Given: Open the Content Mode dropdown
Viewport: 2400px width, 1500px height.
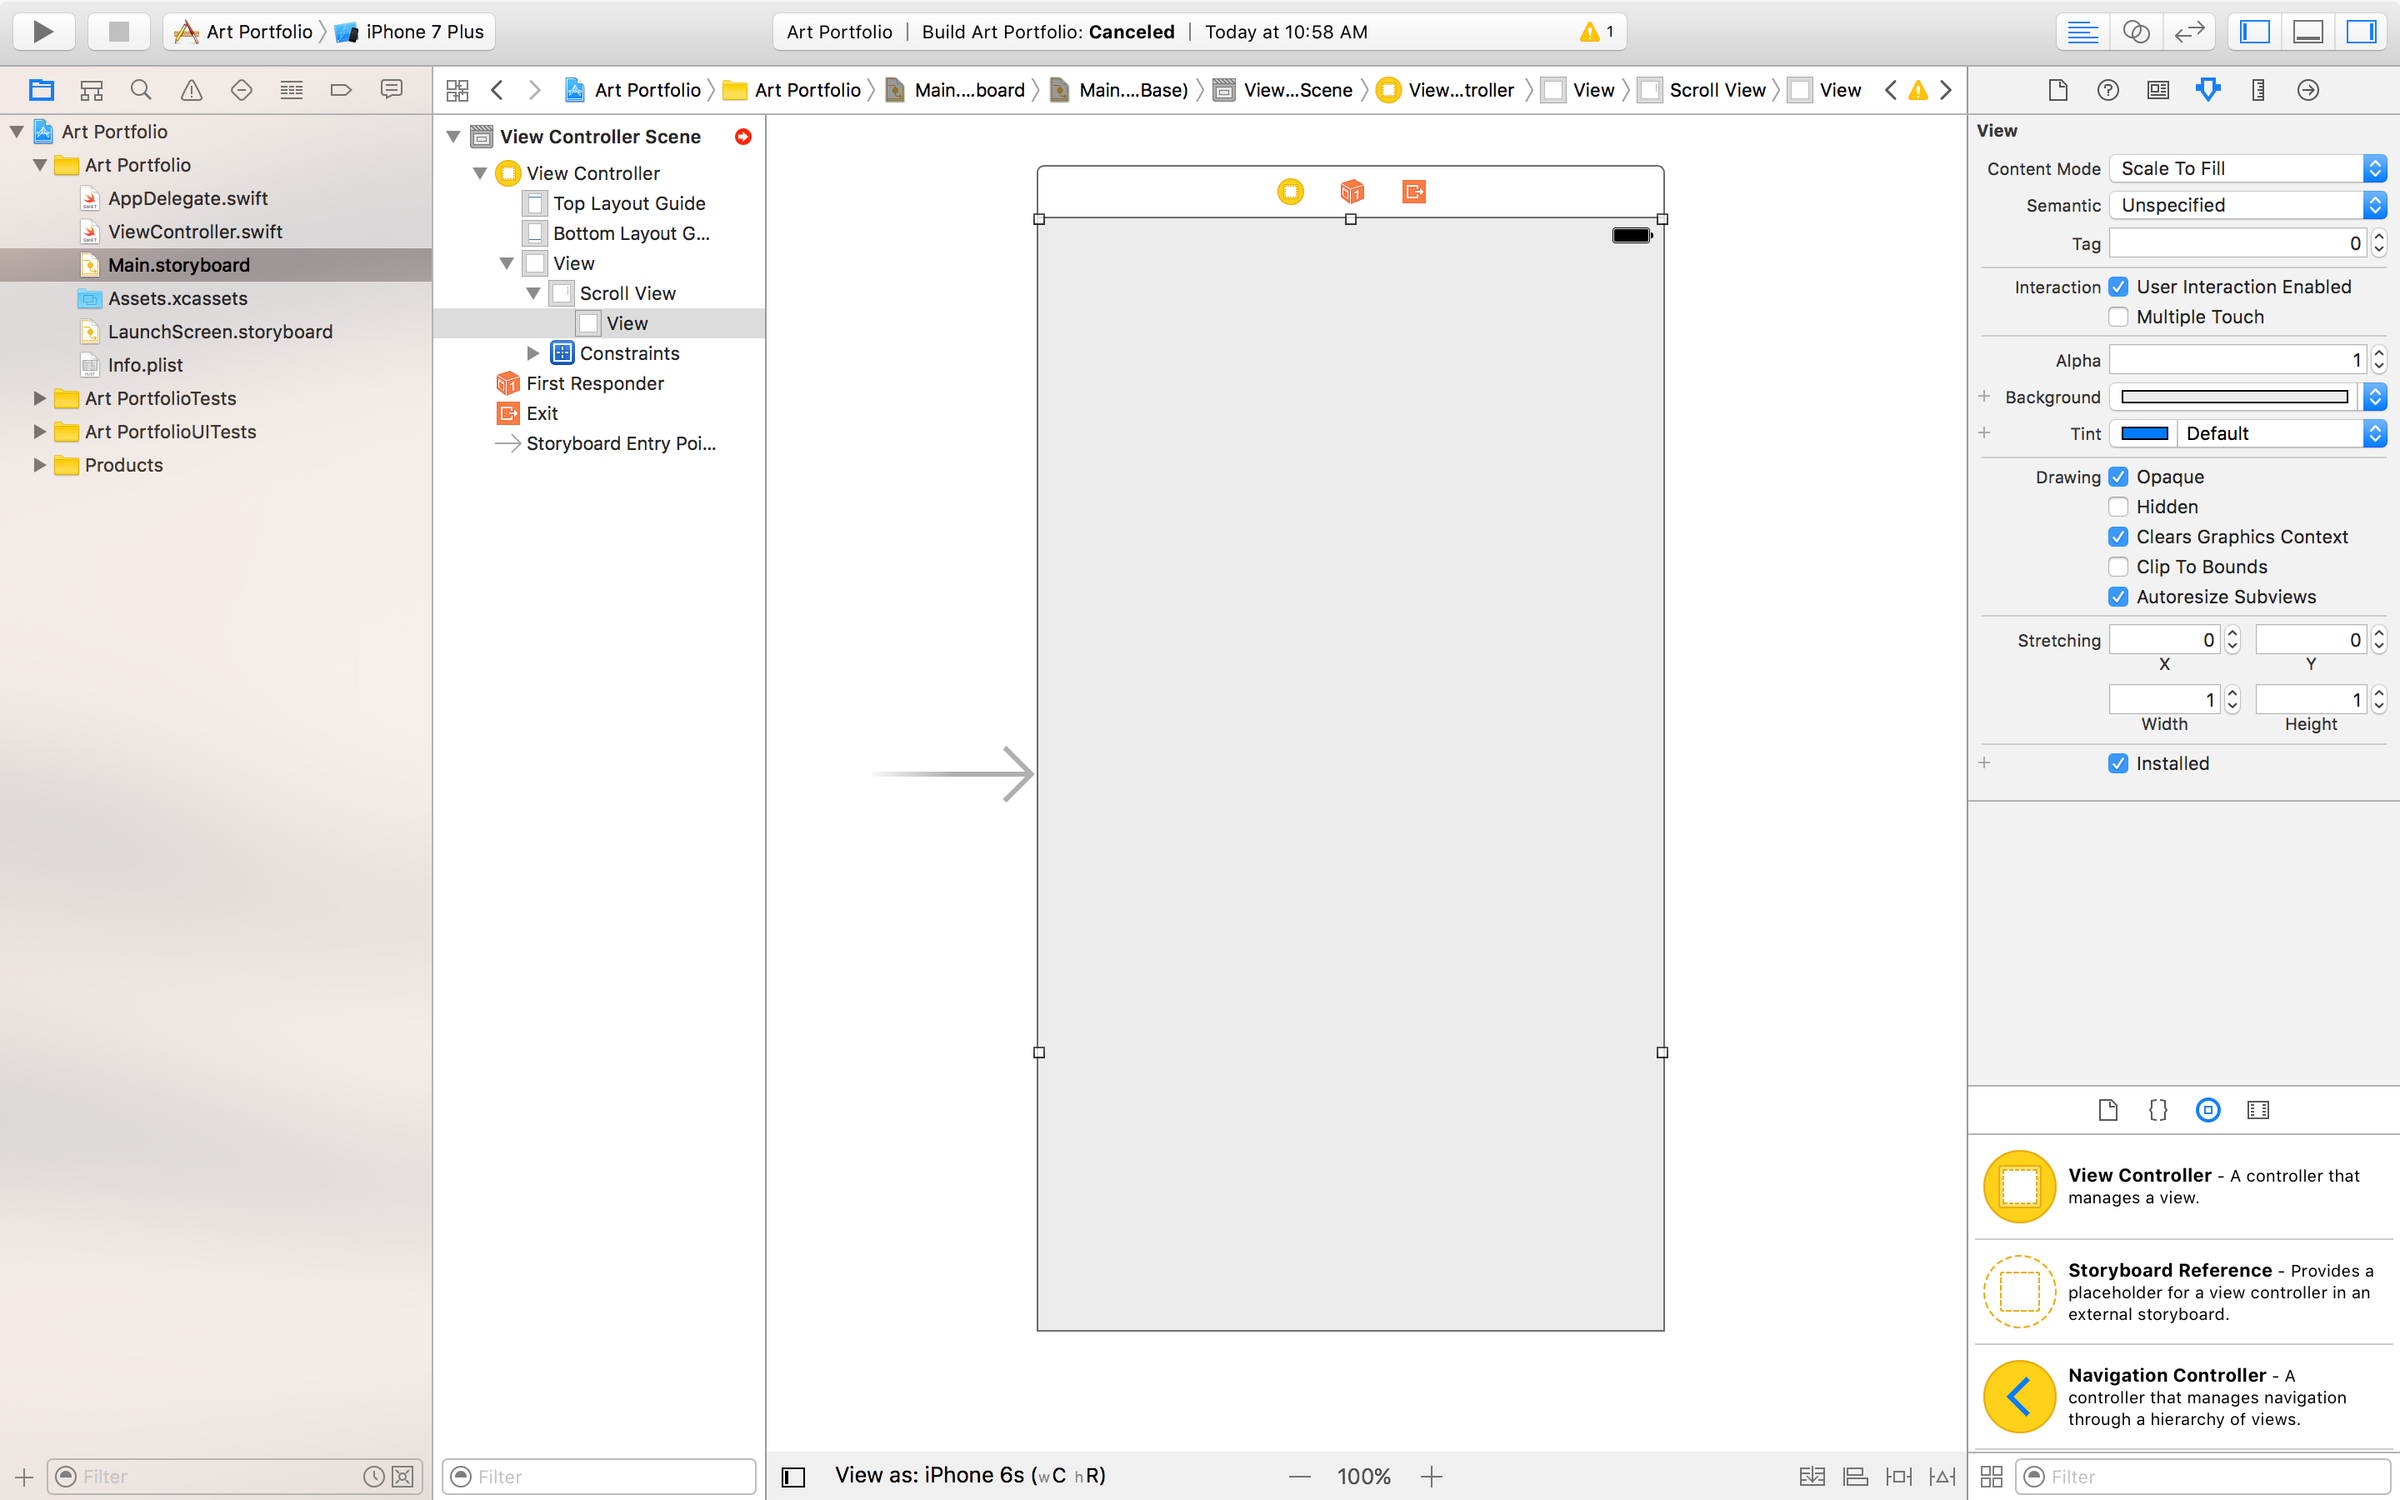Looking at the screenshot, I should [x=2248, y=168].
